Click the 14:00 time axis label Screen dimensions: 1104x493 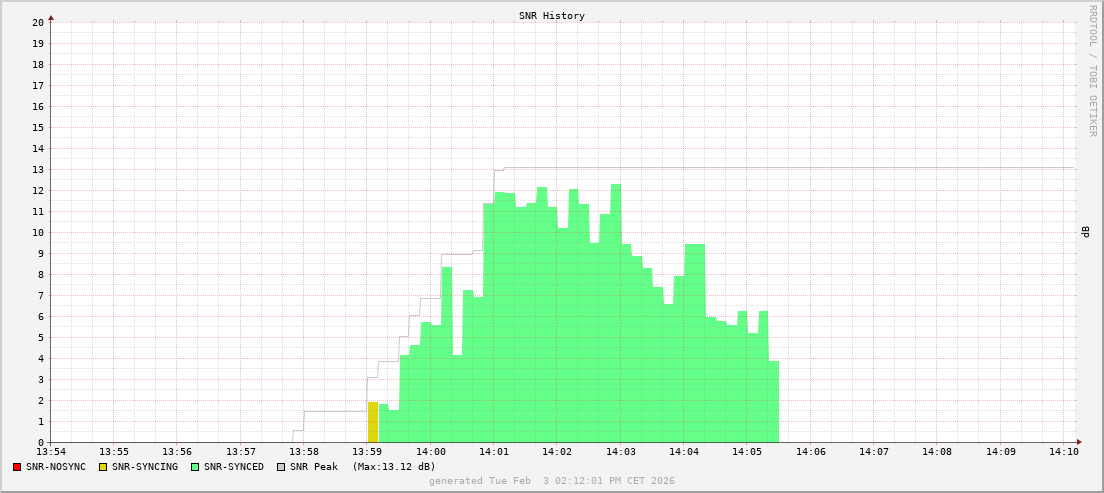click(430, 452)
